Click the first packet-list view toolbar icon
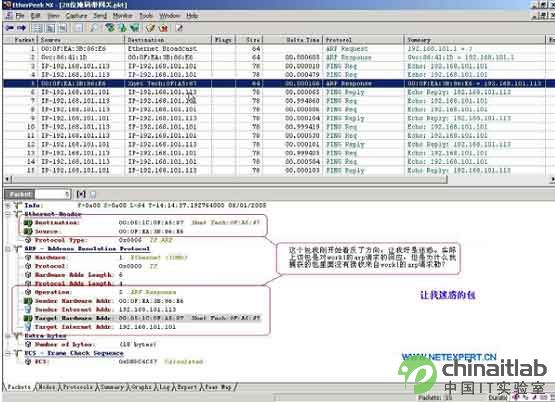The image size is (555, 402). [x=38, y=28]
